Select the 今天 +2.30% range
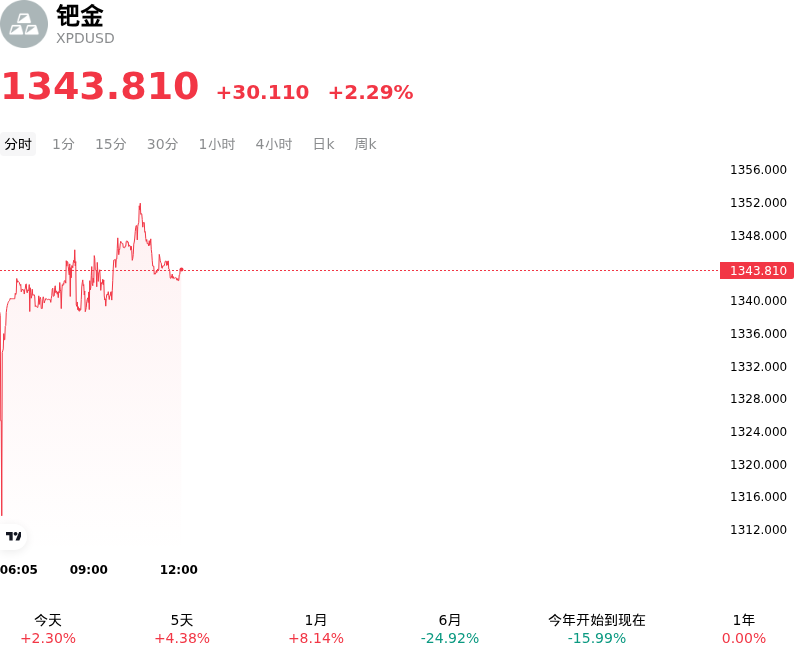The image size is (800, 658). tap(48, 629)
